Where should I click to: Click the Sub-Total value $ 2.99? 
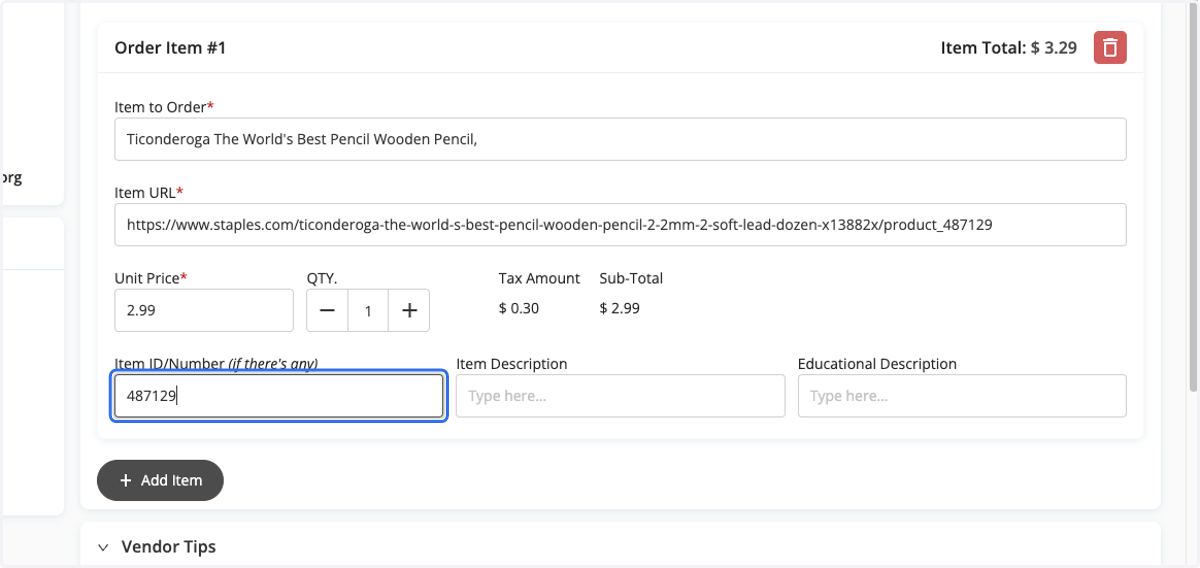point(620,308)
